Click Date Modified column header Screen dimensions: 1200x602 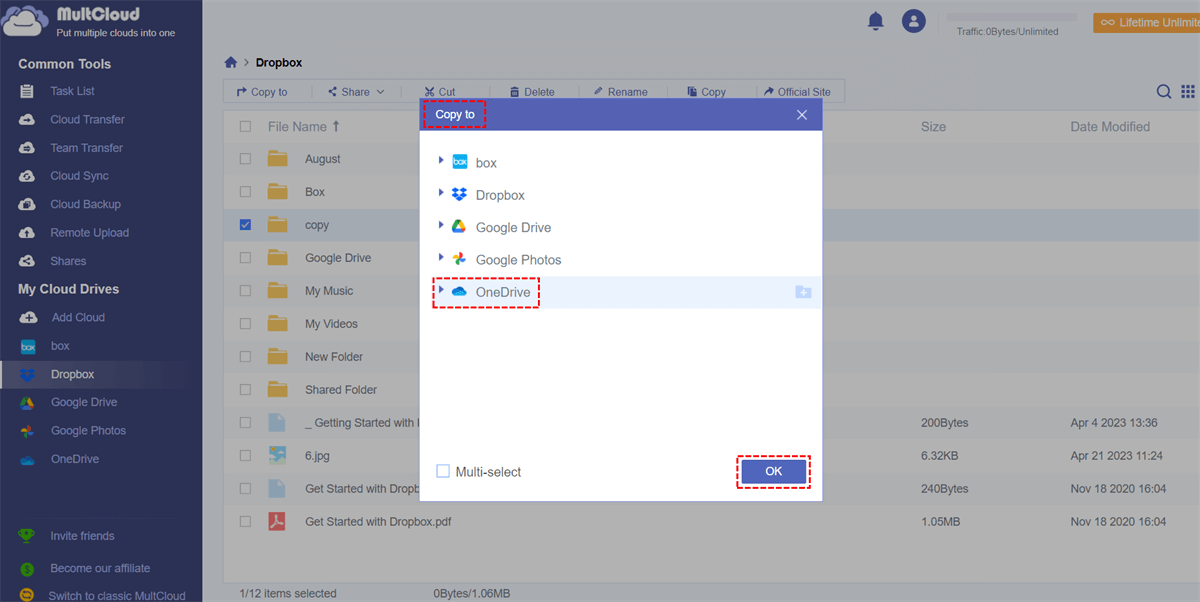(x=1110, y=127)
